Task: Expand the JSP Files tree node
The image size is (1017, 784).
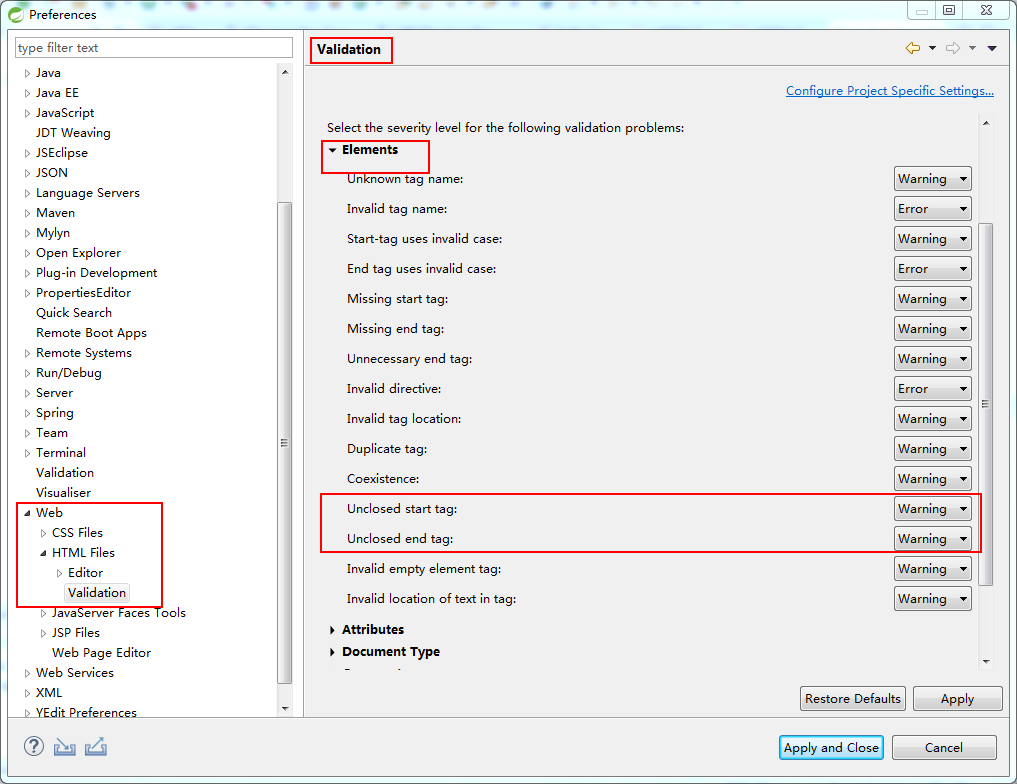Action: [x=43, y=632]
